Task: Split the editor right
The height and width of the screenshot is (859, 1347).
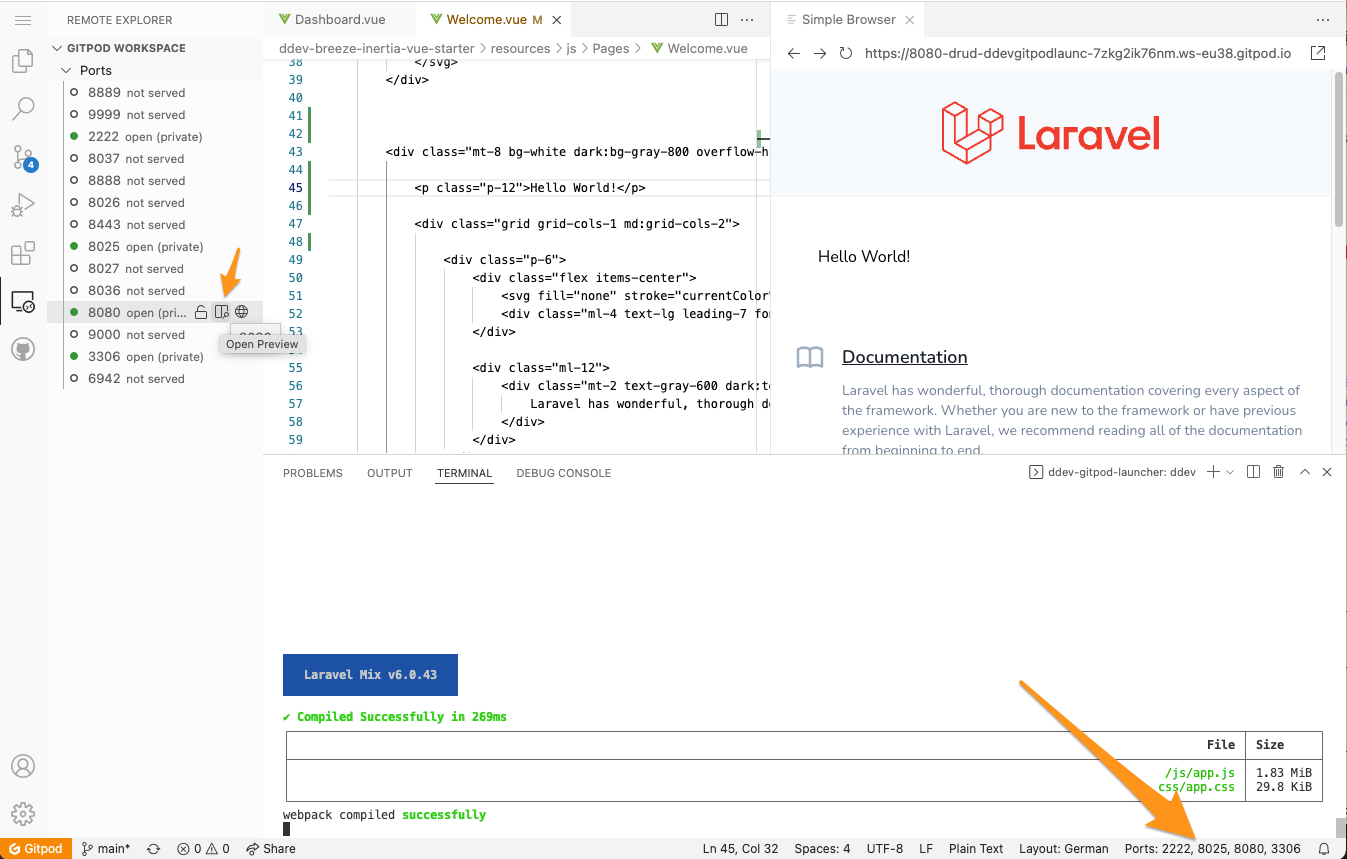Action: pos(721,19)
